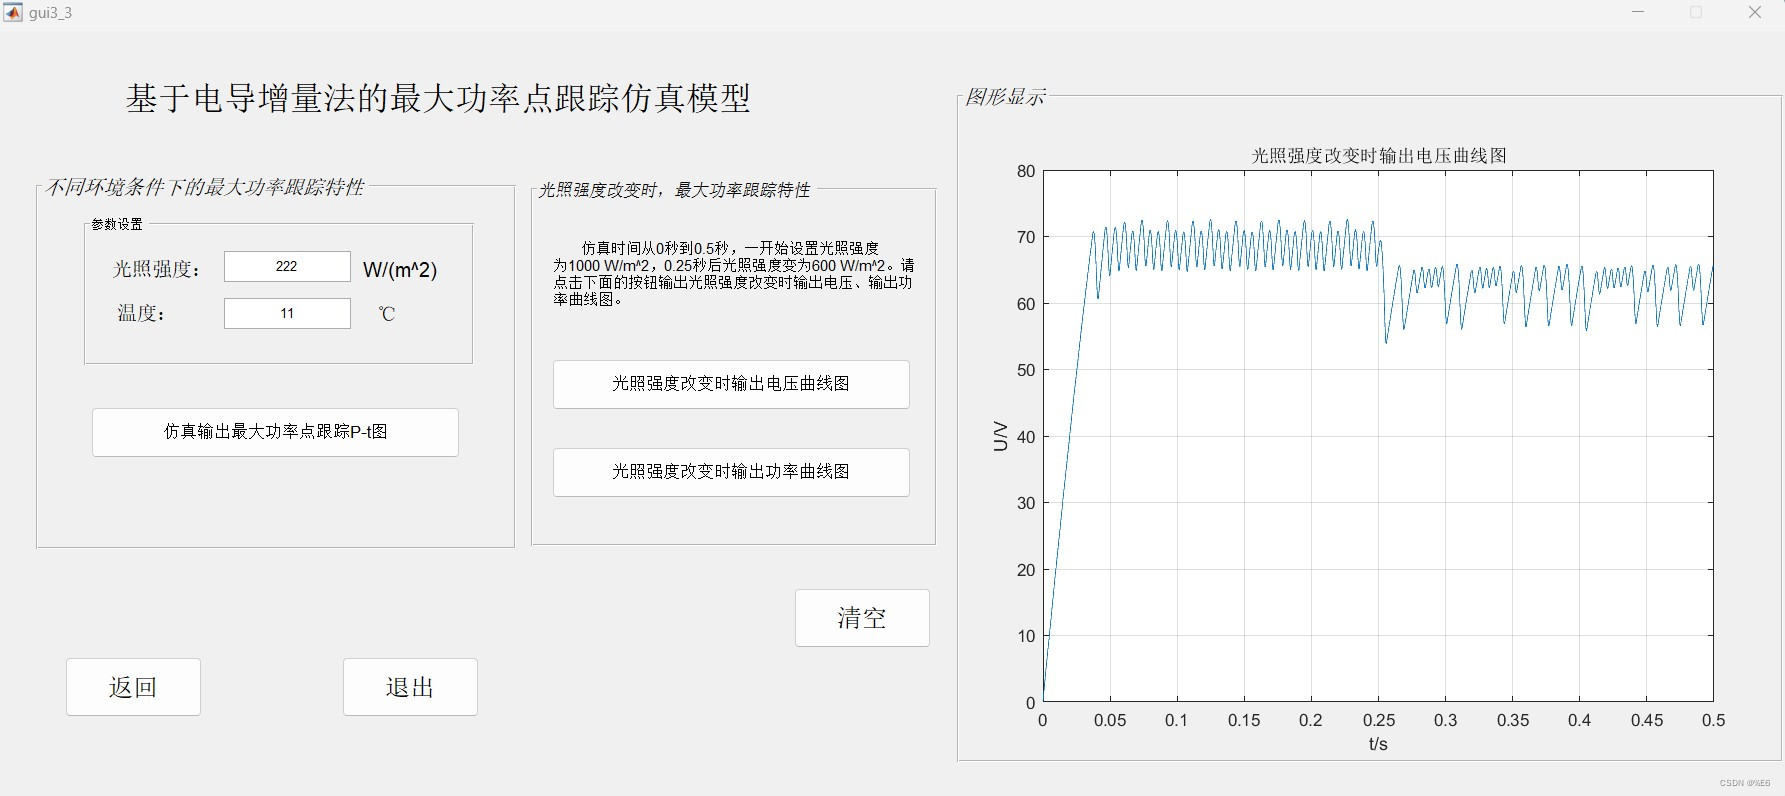Viewport: 1785px width, 796px height.
Task: Click the 温度 input field showing 11
Action: (287, 313)
